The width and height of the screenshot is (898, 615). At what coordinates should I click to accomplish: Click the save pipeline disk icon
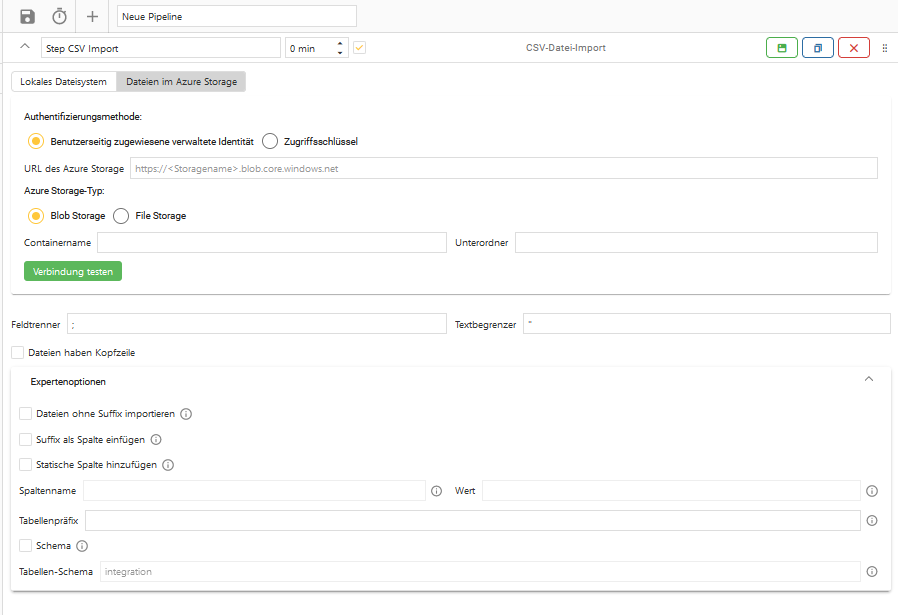pos(27,17)
